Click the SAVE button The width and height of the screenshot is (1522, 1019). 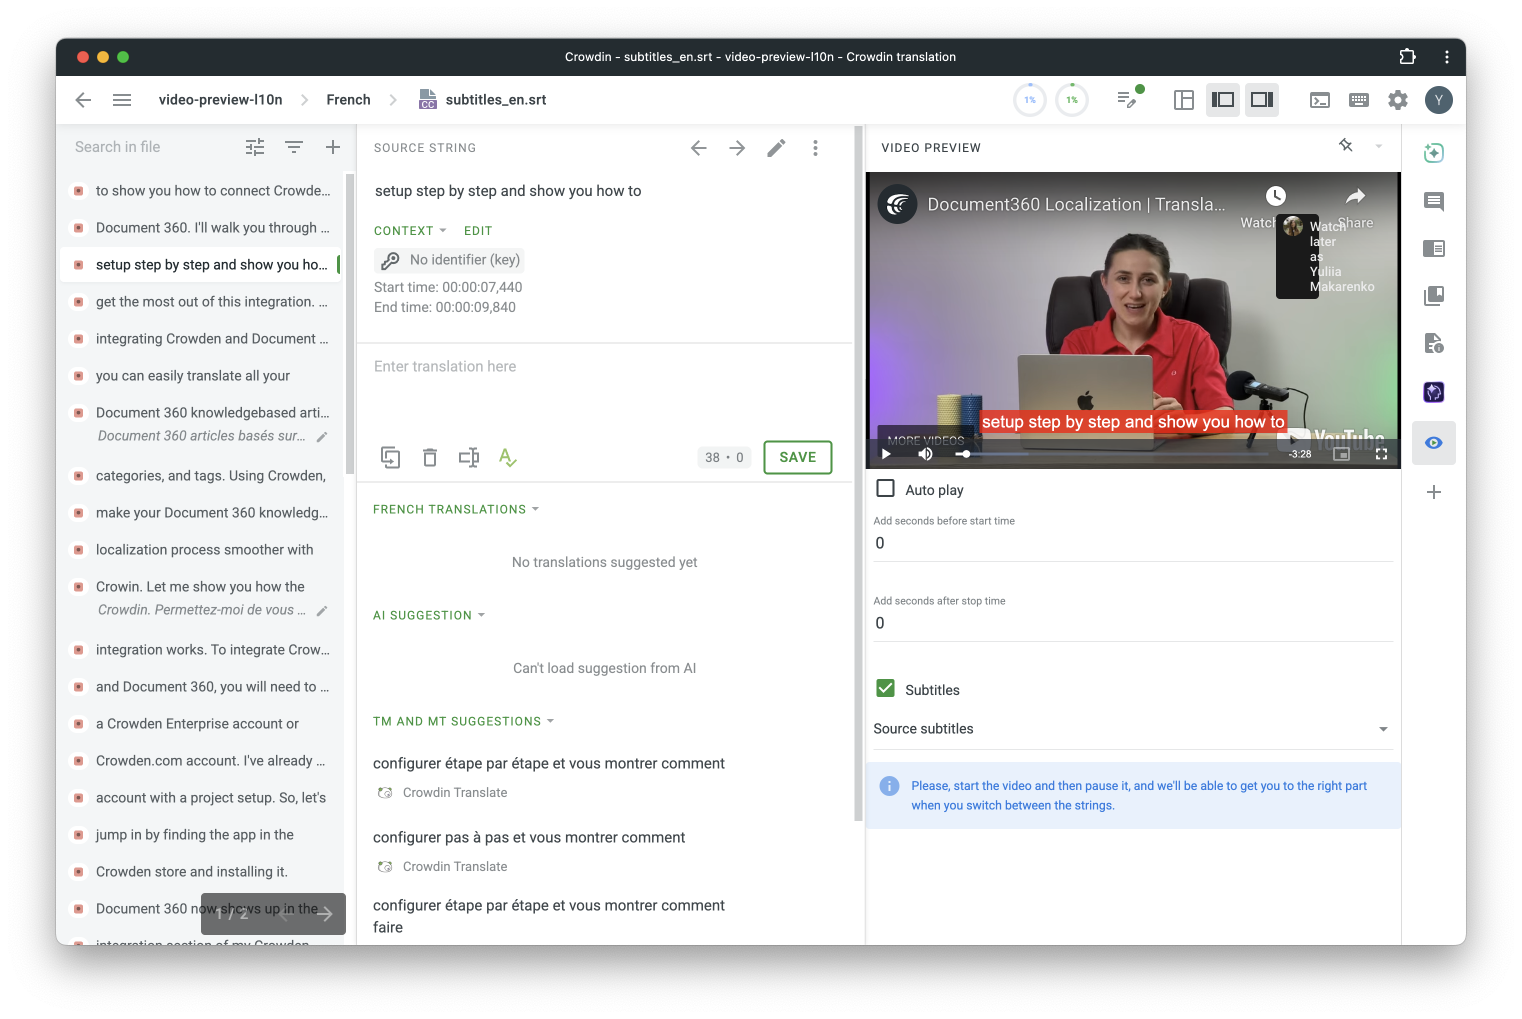coord(798,457)
